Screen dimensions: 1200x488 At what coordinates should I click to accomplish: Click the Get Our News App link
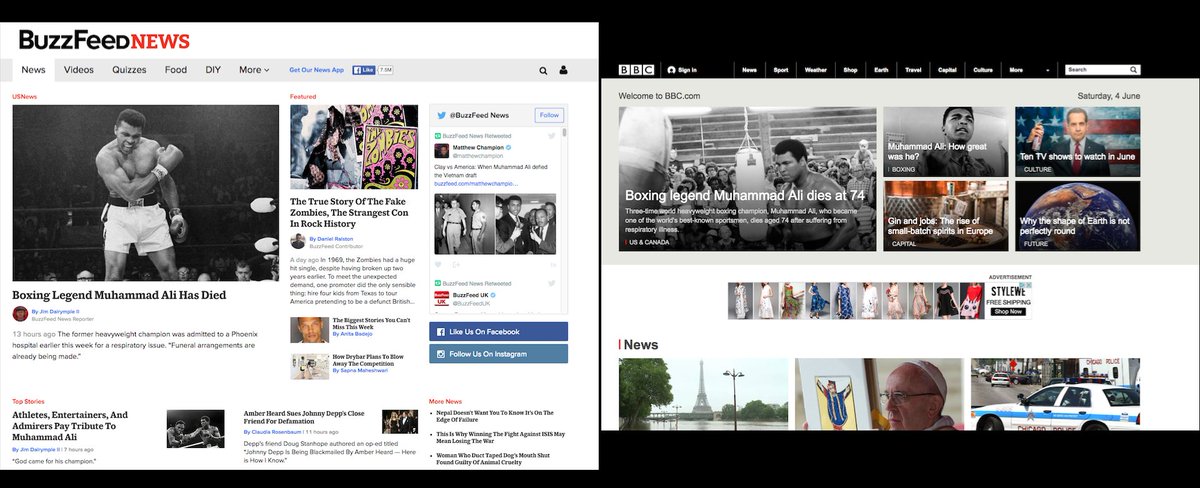pyautogui.click(x=316, y=70)
